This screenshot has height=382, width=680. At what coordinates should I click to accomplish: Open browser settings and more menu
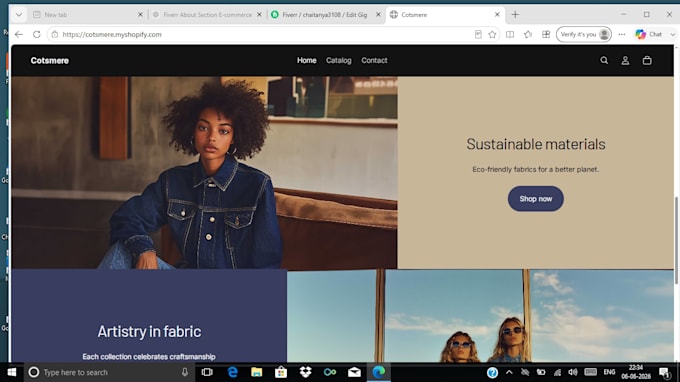[x=621, y=34]
